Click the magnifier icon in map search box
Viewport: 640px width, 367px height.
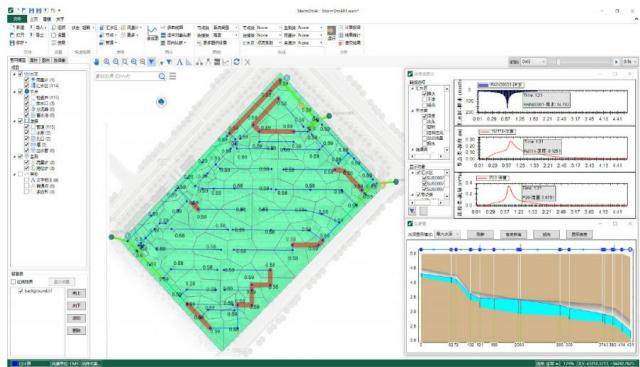(162, 76)
